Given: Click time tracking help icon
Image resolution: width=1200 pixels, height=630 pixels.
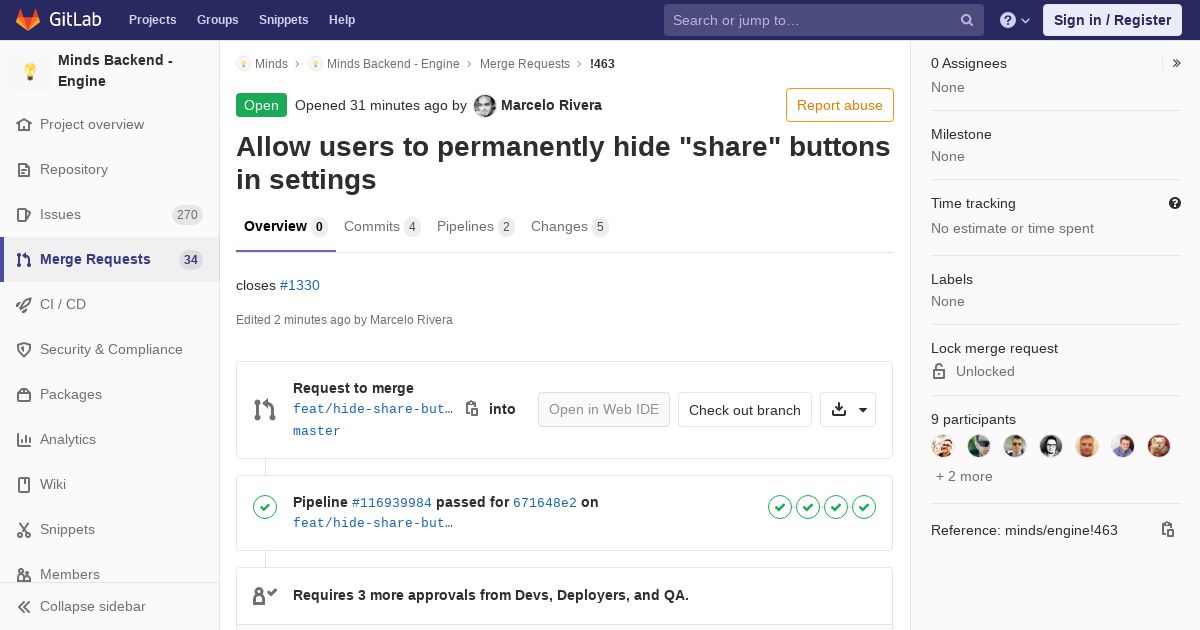Looking at the screenshot, I should point(1175,203).
